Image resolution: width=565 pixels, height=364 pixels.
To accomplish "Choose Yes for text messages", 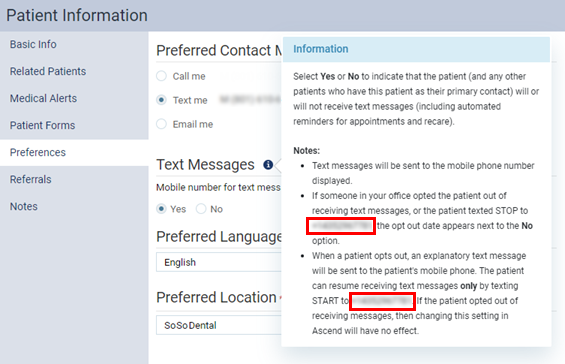I will tap(161, 209).
